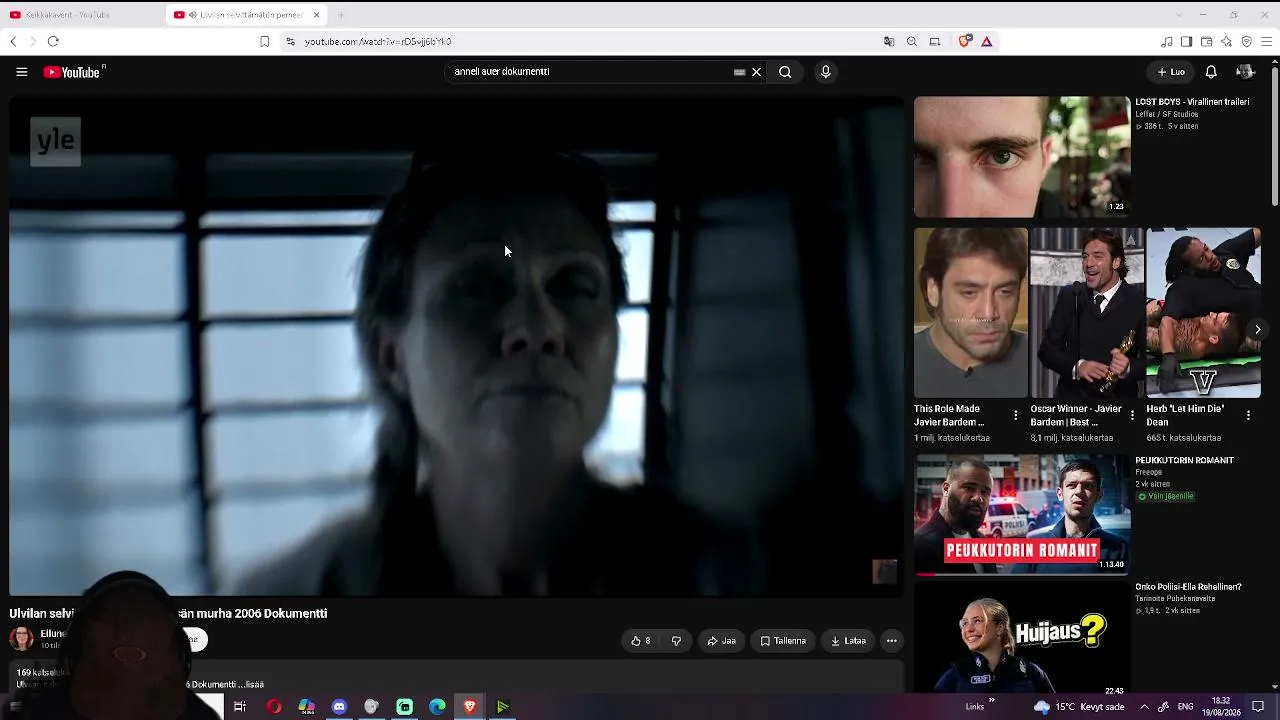Open options for 'Oscar Winner' short
This screenshot has height=720, width=1280.
pyautogui.click(x=1132, y=415)
